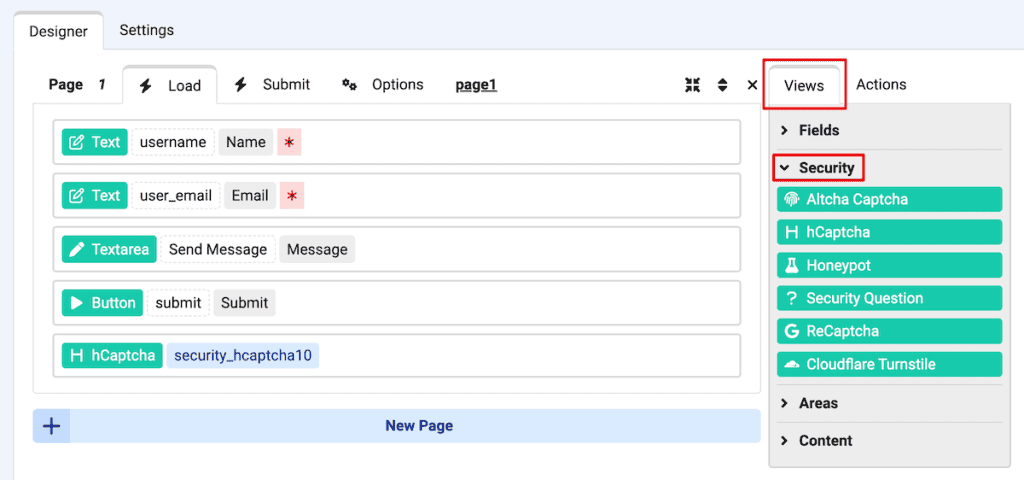1024x480 pixels.
Task: Click the plus icon beside New Page
Action: [x=51, y=426]
